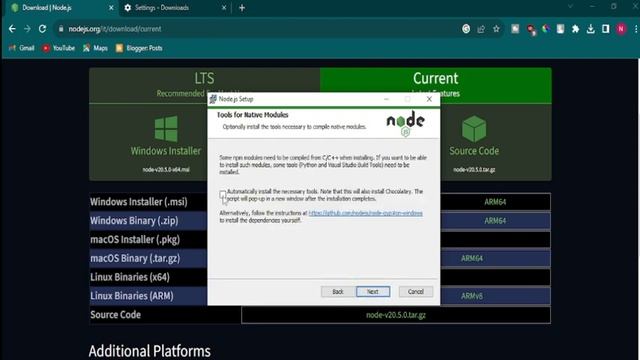Viewport: 640px width, 360px height.
Task: Switch to Settings - Downloads browser tab
Action: pos(175,8)
